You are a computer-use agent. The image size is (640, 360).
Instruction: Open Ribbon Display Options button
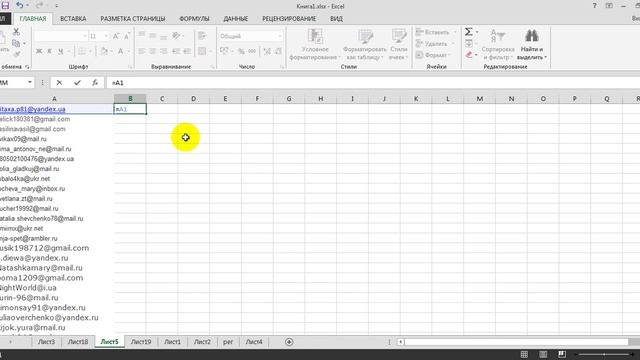pyautogui.click(x=609, y=6)
